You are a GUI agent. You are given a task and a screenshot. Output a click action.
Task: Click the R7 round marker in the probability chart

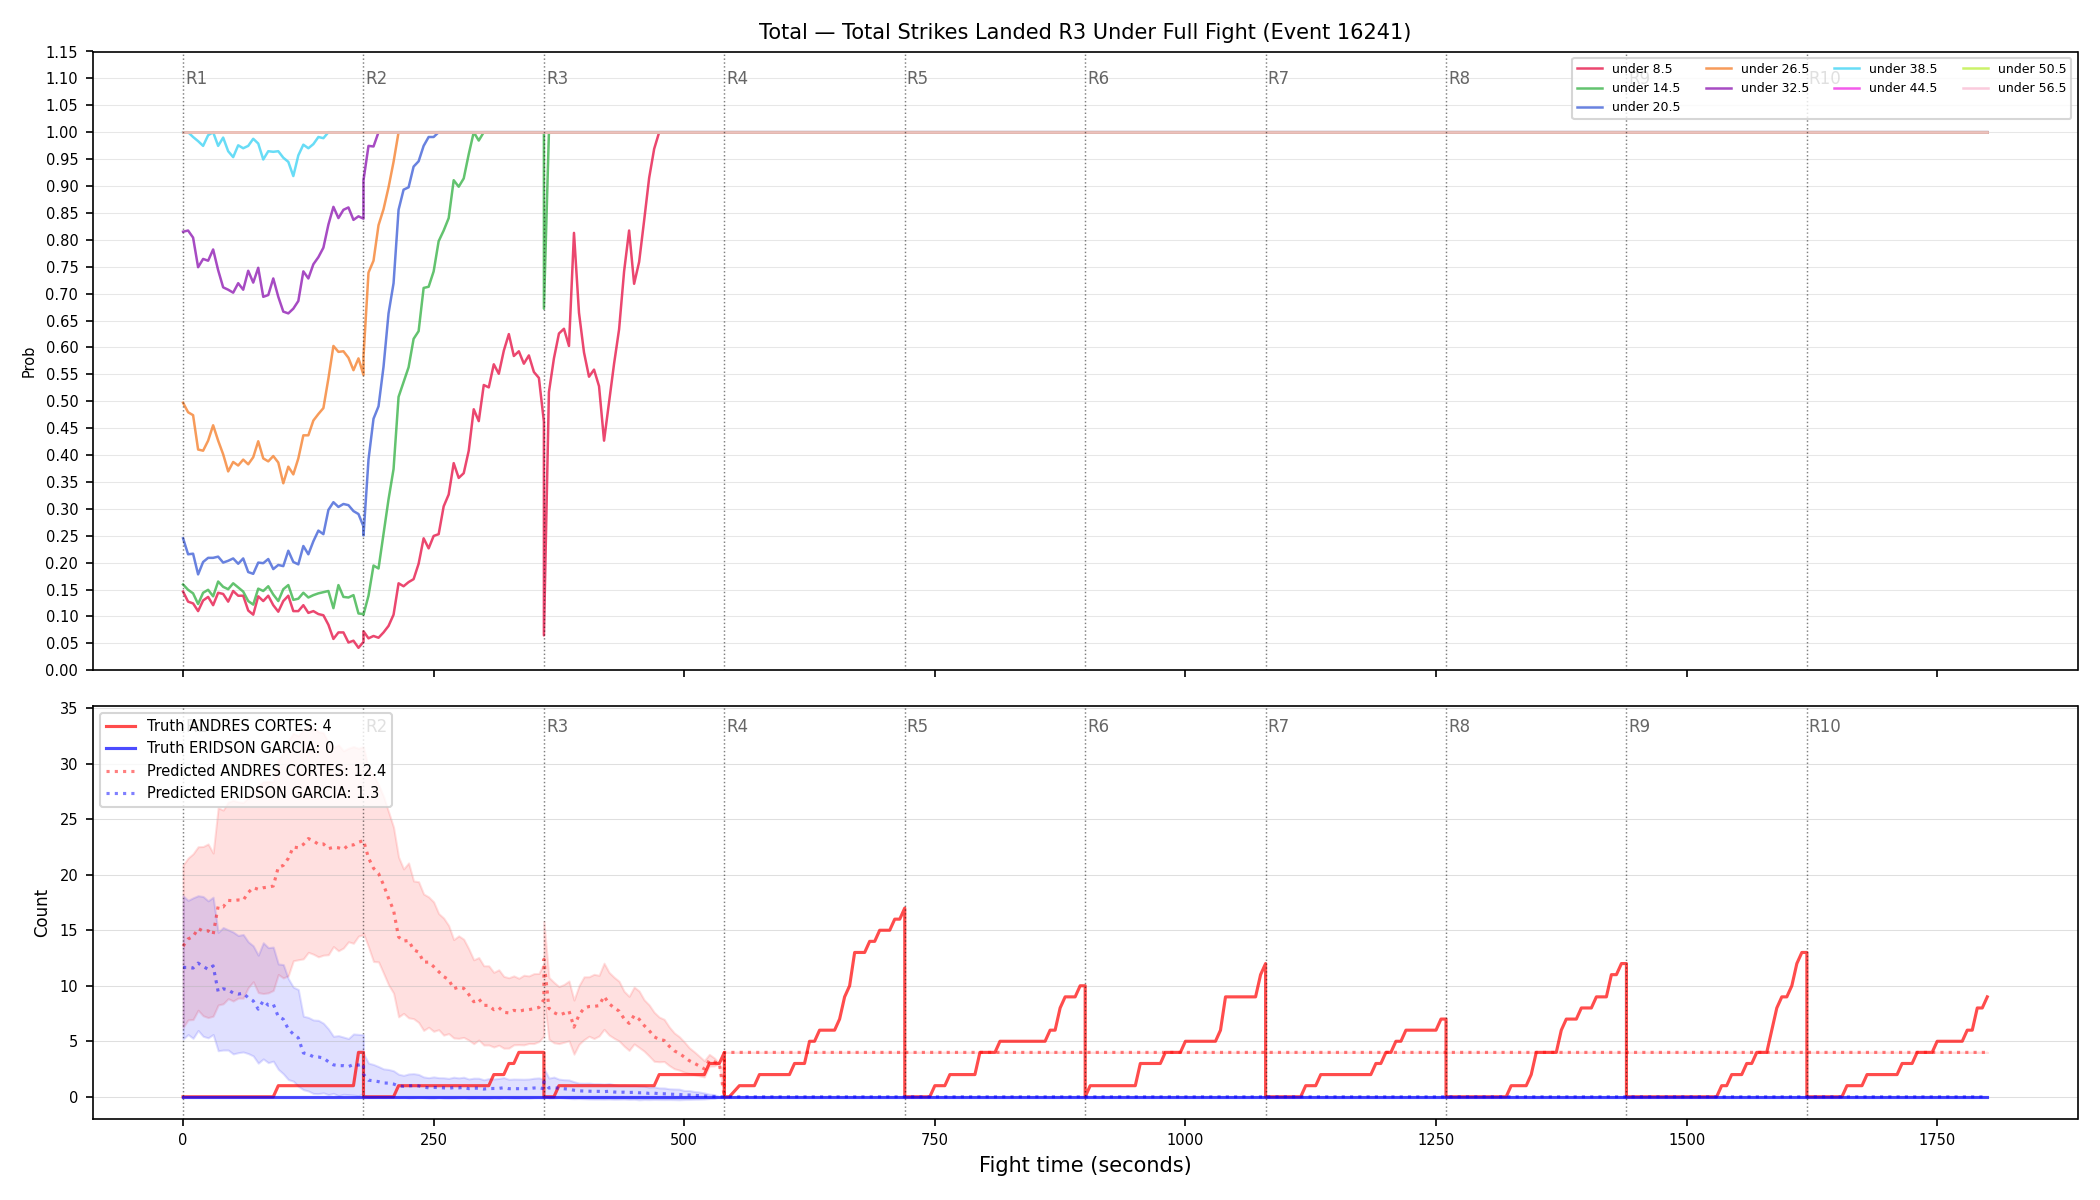1278,78
